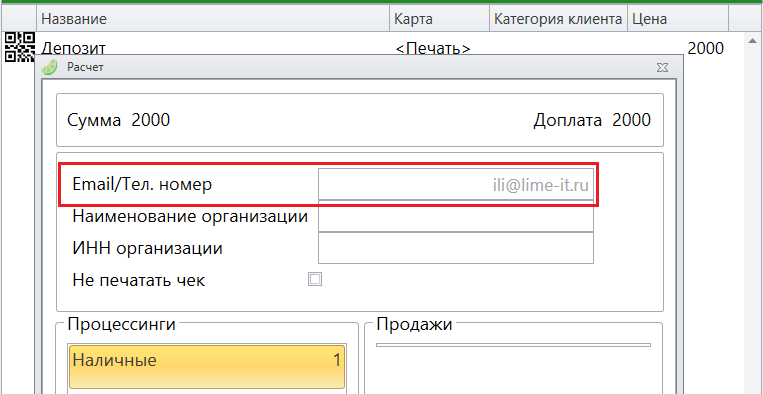Close the Расчет dialog window

click(x=661, y=67)
